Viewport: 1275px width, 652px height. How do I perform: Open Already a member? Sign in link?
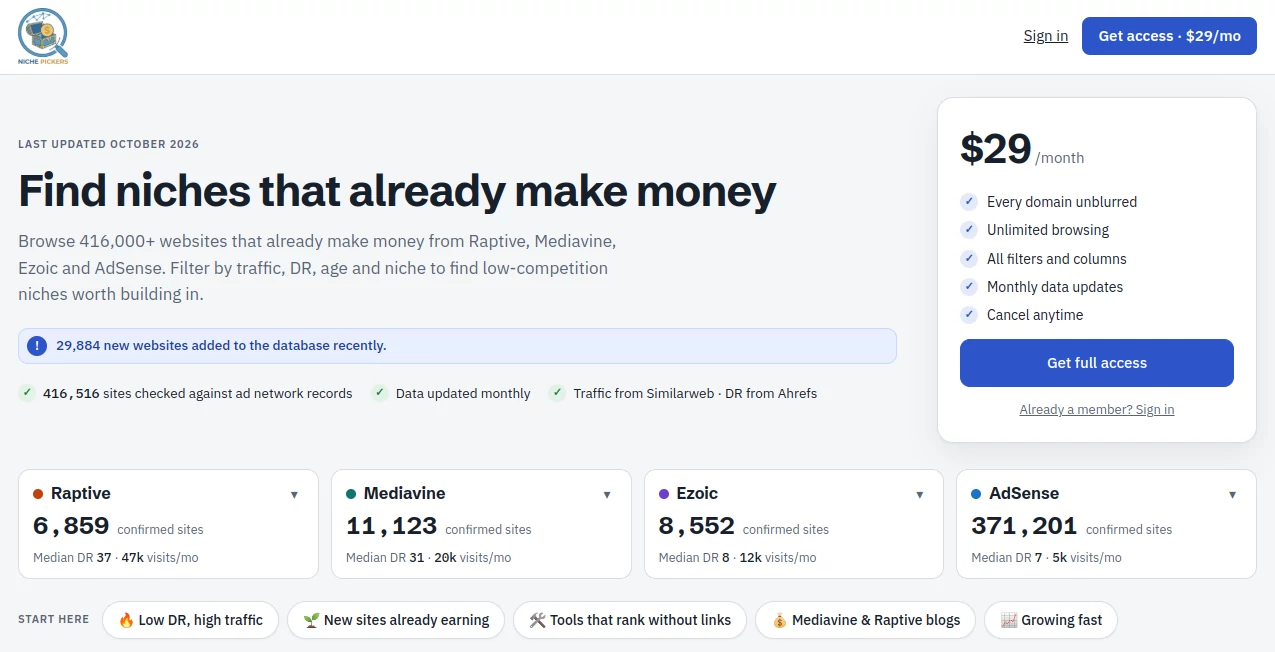pos(1096,409)
